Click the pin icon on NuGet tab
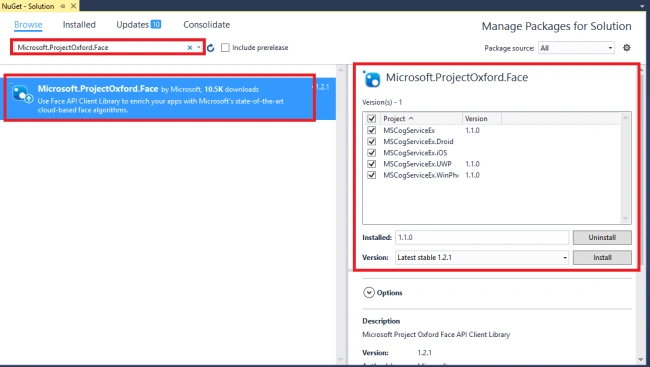The image size is (650, 367). tap(63, 6)
